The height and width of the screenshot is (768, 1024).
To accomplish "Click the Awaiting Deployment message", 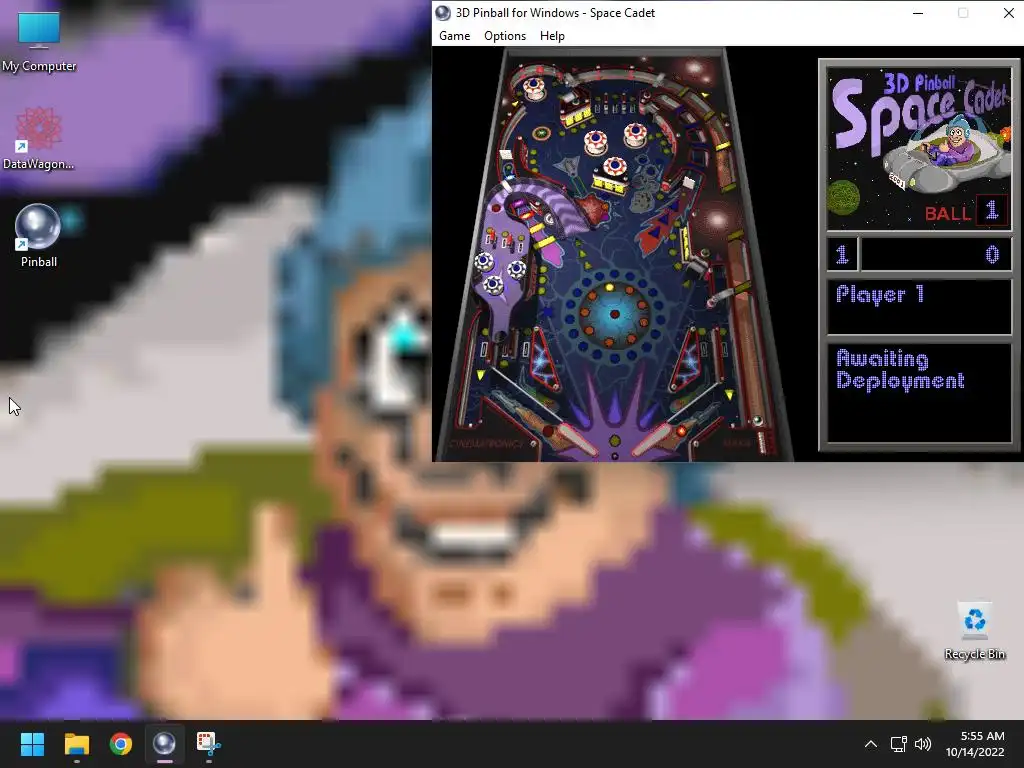I will [x=900, y=370].
